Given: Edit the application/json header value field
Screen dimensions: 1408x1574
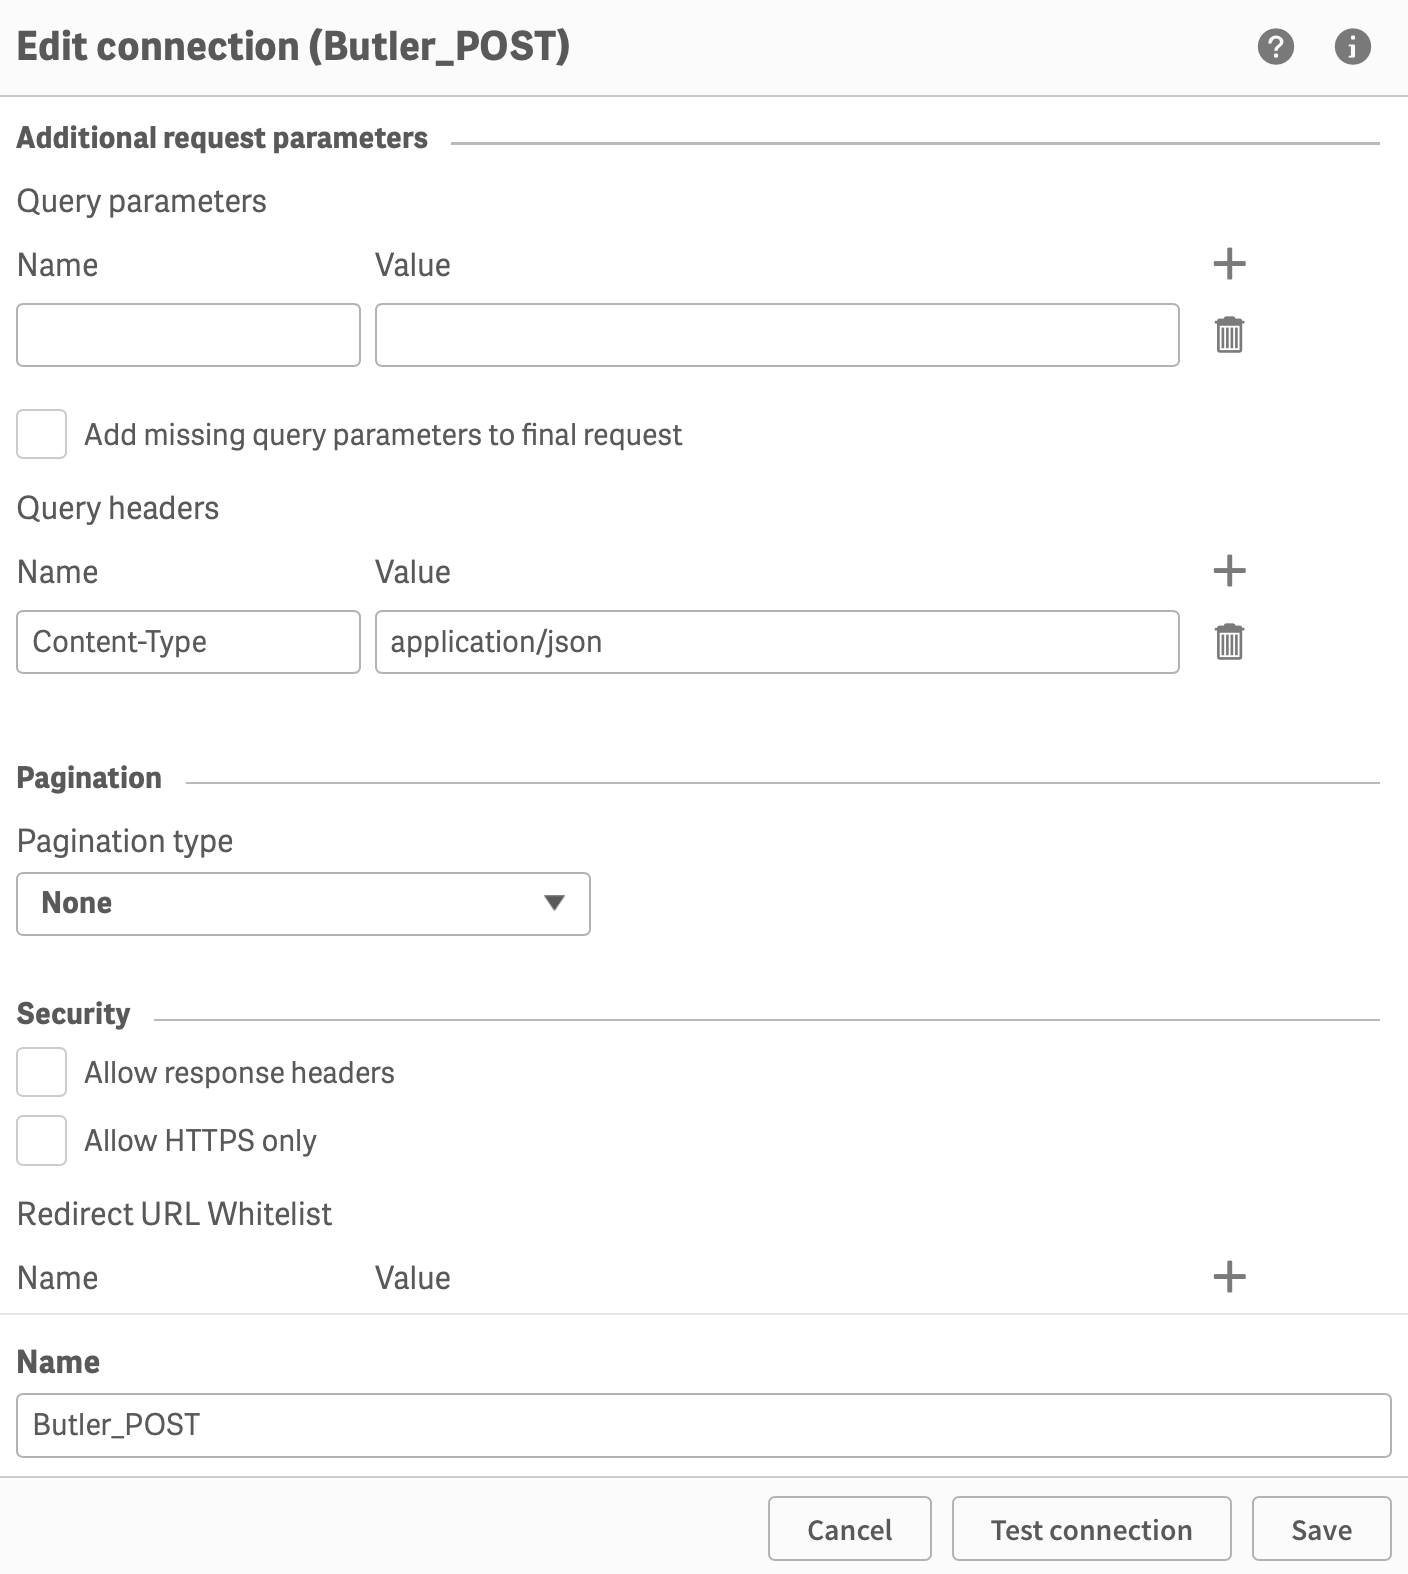Looking at the screenshot, I should pos(777,642).
